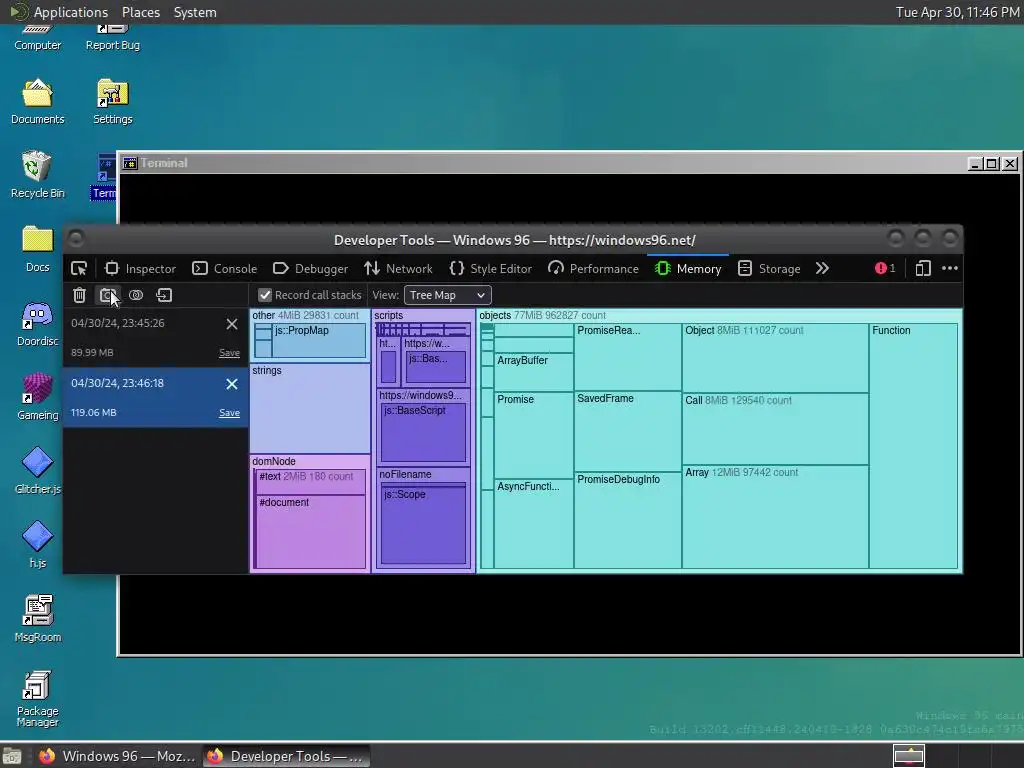Toggle the Record call stacks checkbox
The image size is (1024, 768).
264,295
